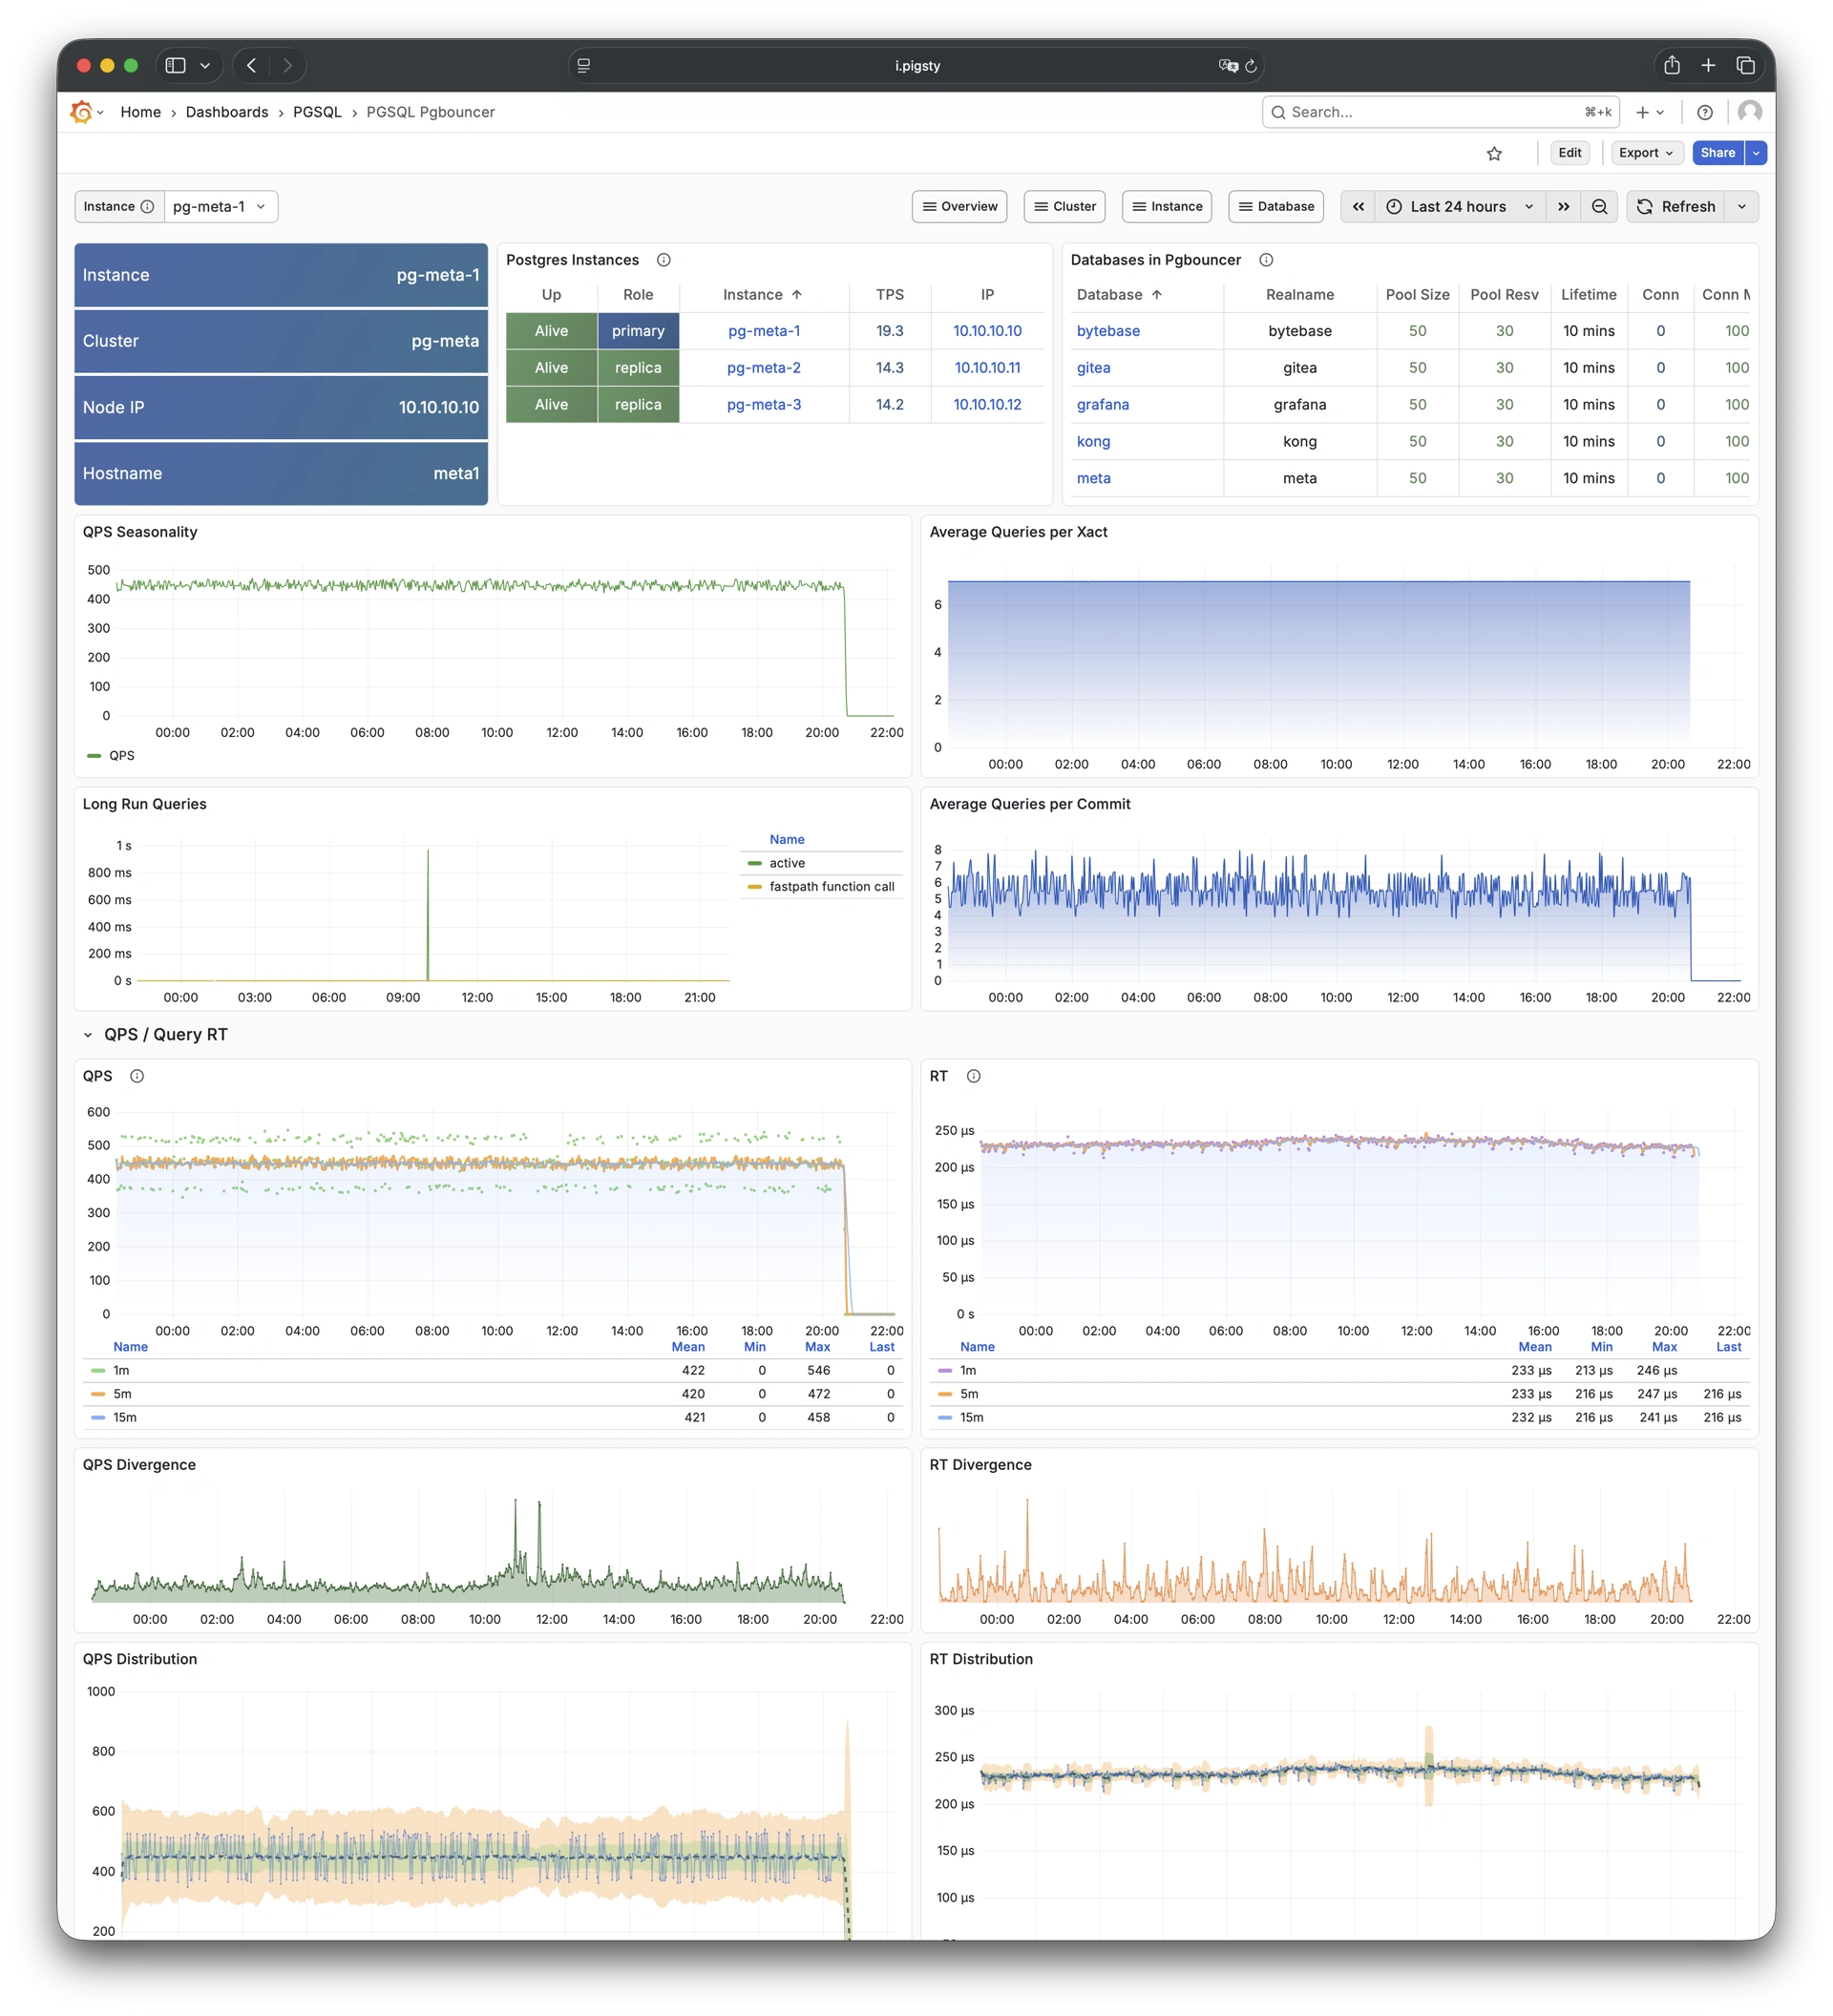Screen dimensions: 1833x2016
Task: Toggle the 5m series in QPS legend
Action: point(122,1394)
